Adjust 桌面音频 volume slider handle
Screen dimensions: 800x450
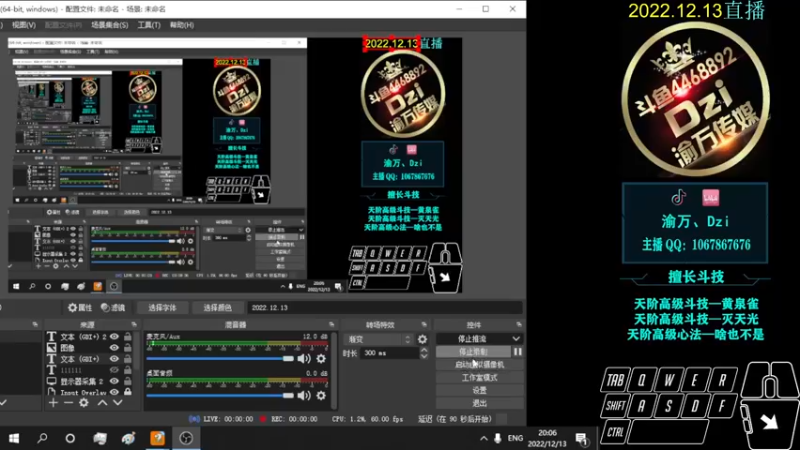tap(288, 395)
